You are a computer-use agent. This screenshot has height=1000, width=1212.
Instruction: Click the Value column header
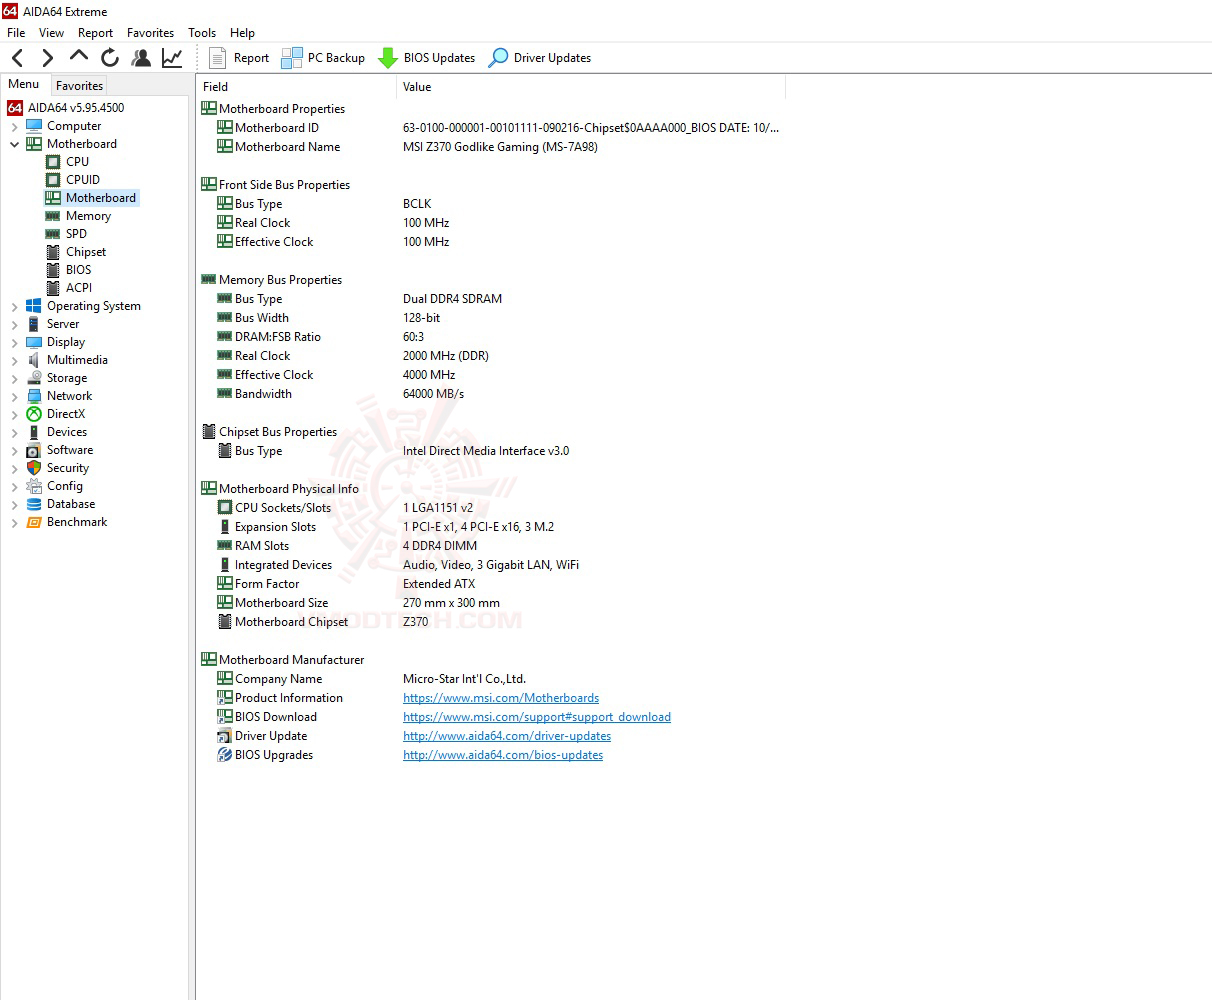click(x=591, y=87)
